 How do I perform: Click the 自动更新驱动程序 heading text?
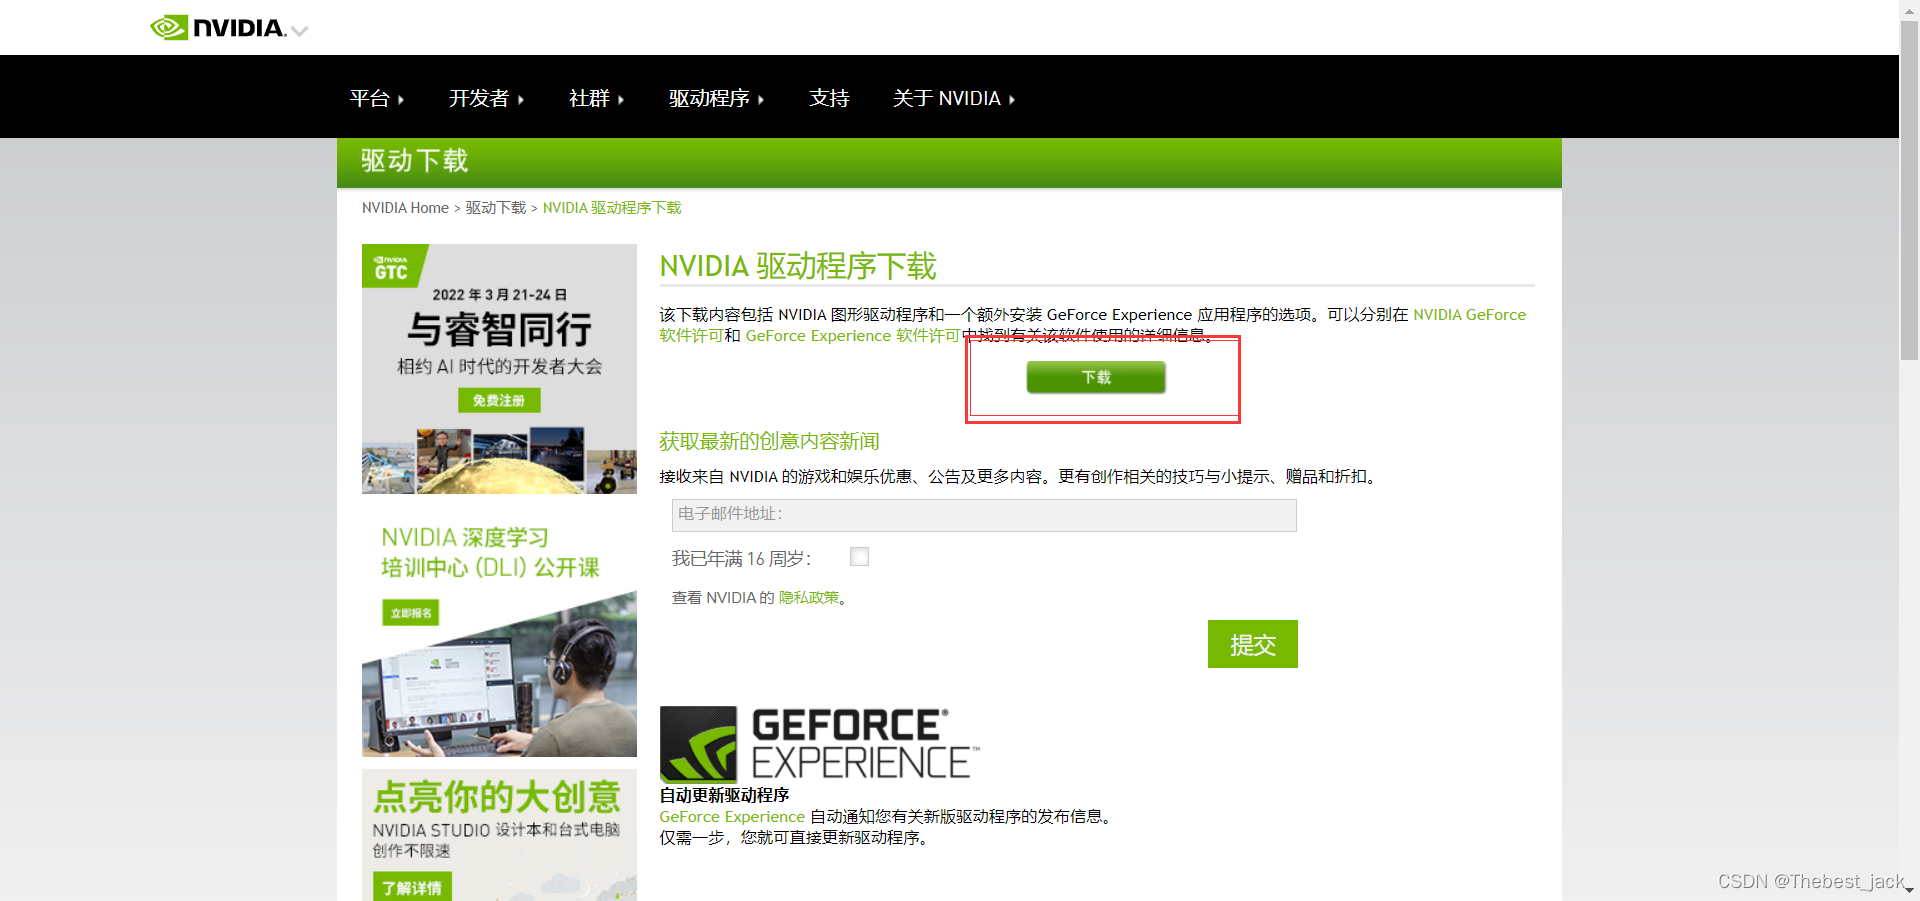[x=724, y=795]
